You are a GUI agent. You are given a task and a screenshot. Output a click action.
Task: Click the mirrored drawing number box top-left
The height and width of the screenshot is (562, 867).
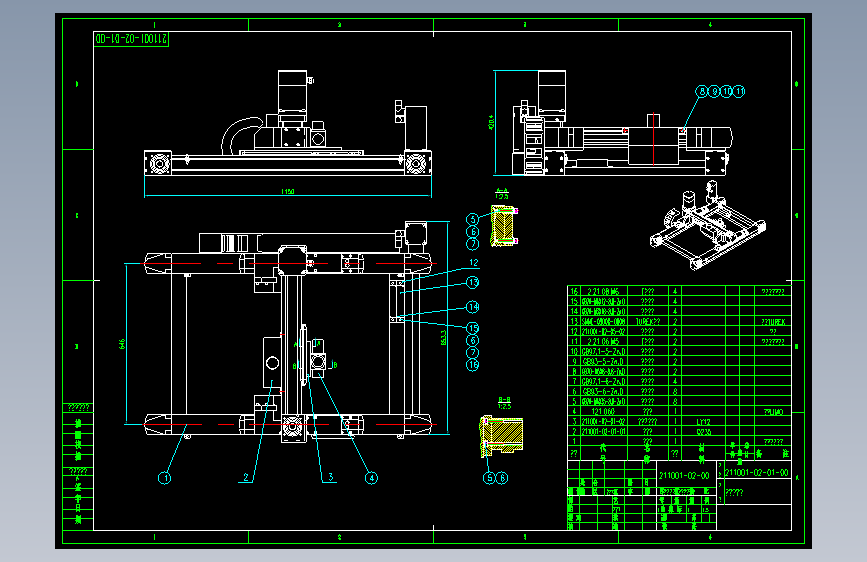coord(132,39)
